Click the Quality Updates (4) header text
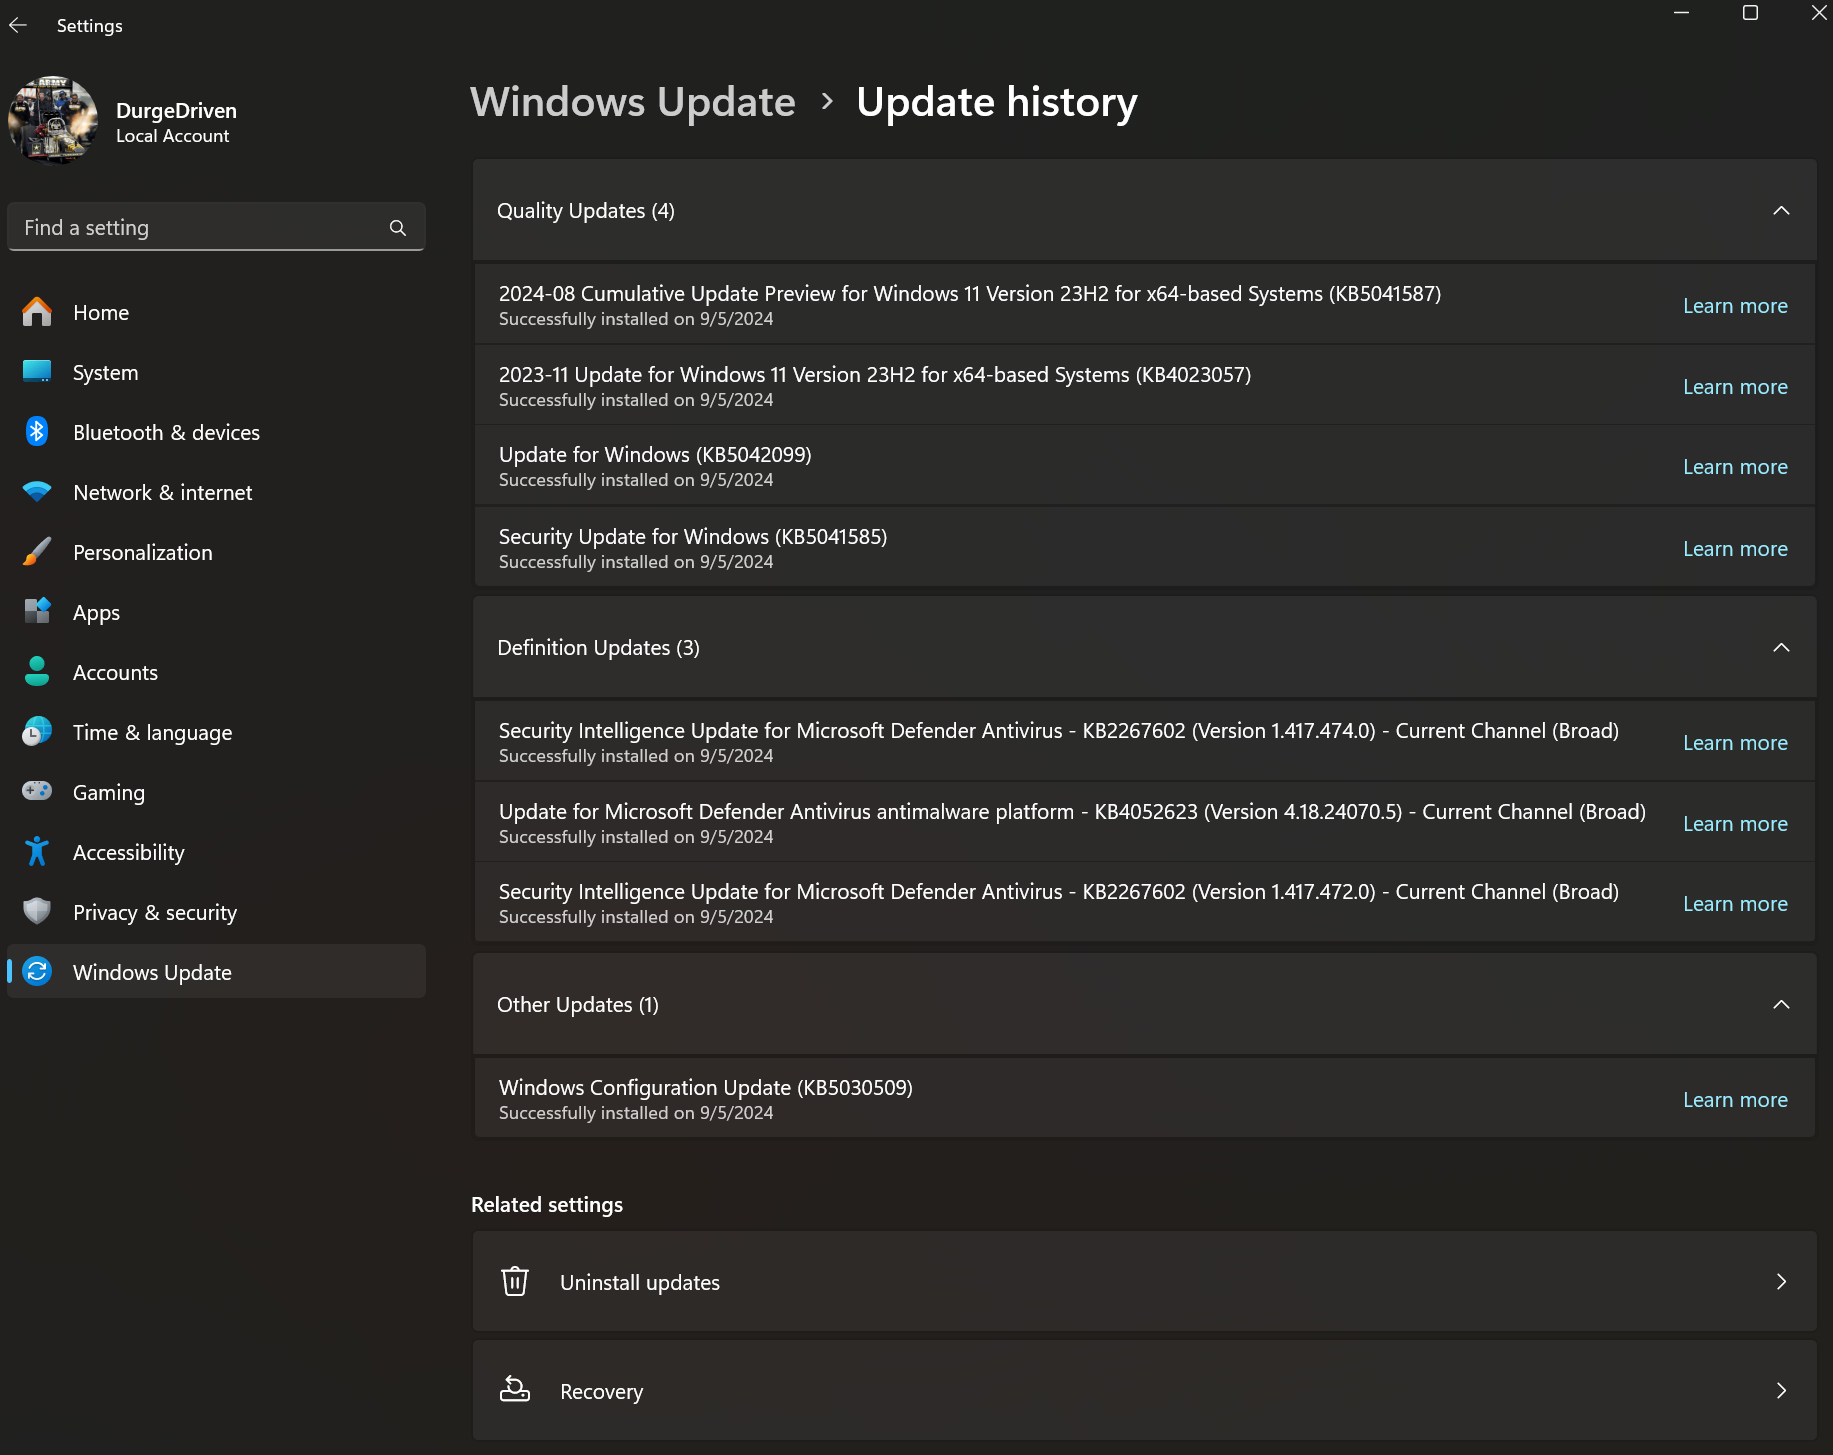This screenshot has width=1833, height=1455. coord(586,210)
